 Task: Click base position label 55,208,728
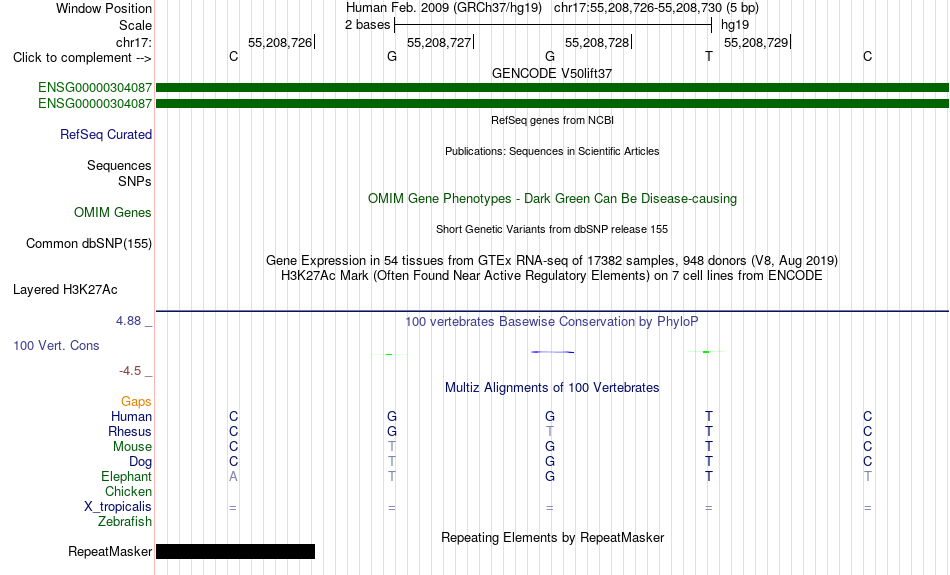click(x=597, y=42)
